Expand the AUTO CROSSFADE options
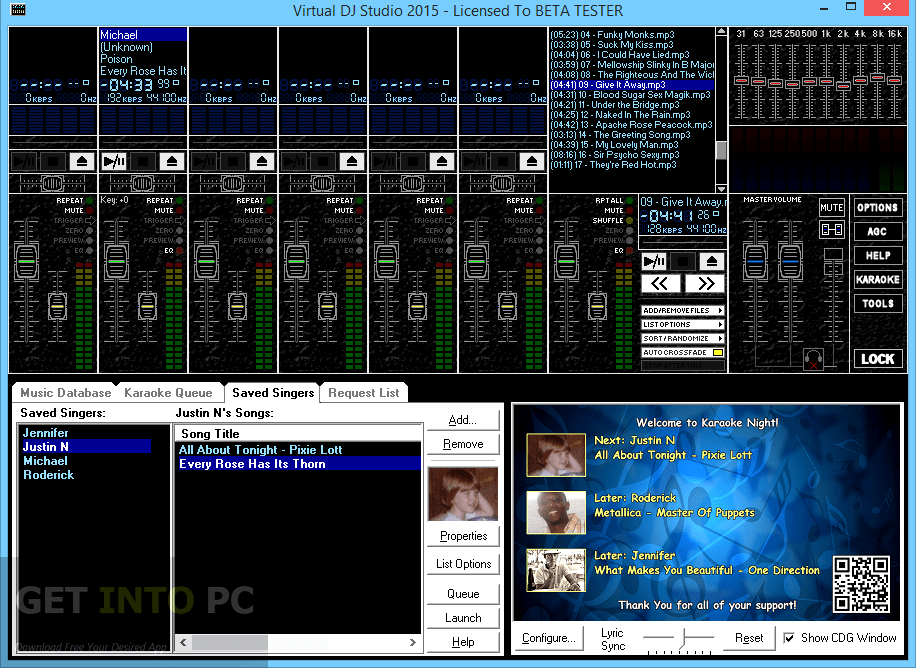This screenshot has width=916, height=668. tap(683, 352)
